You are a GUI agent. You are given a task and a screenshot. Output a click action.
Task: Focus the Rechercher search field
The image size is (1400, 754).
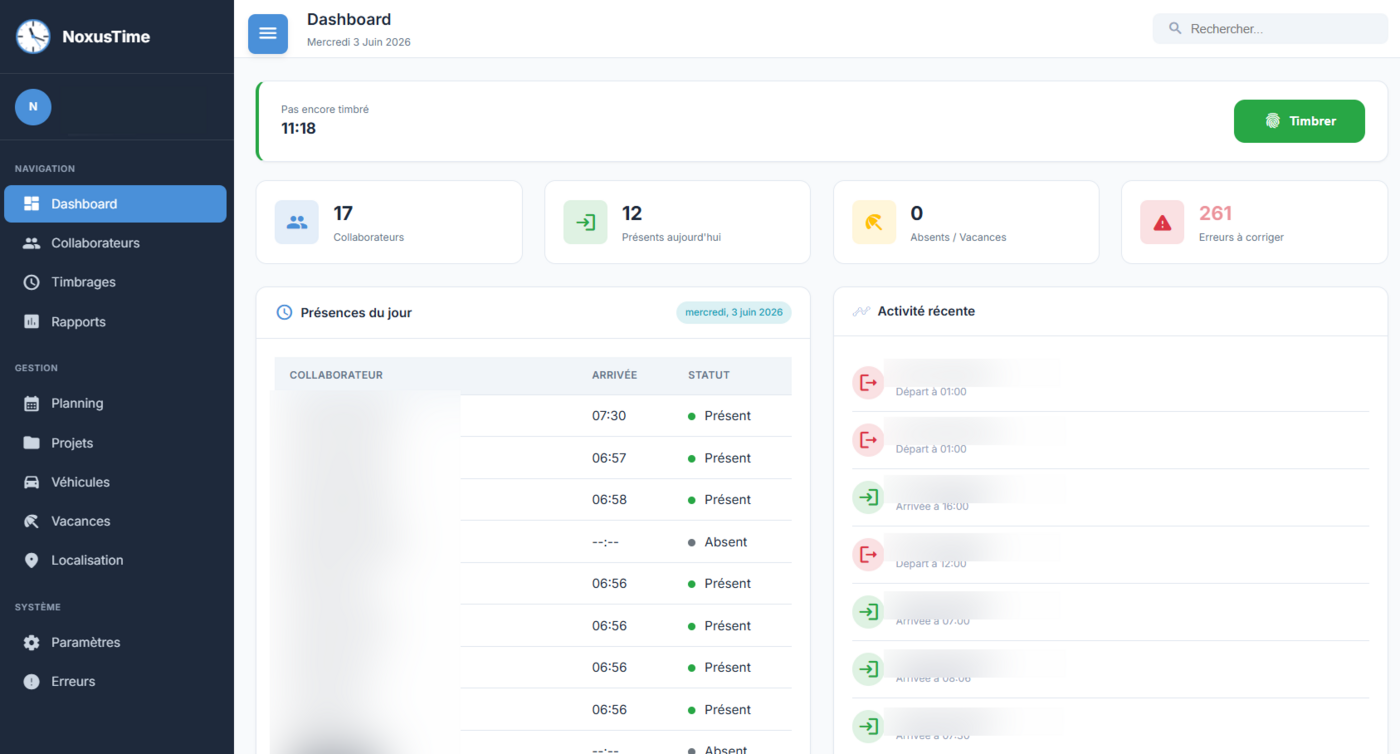[x=1269, y=29]
